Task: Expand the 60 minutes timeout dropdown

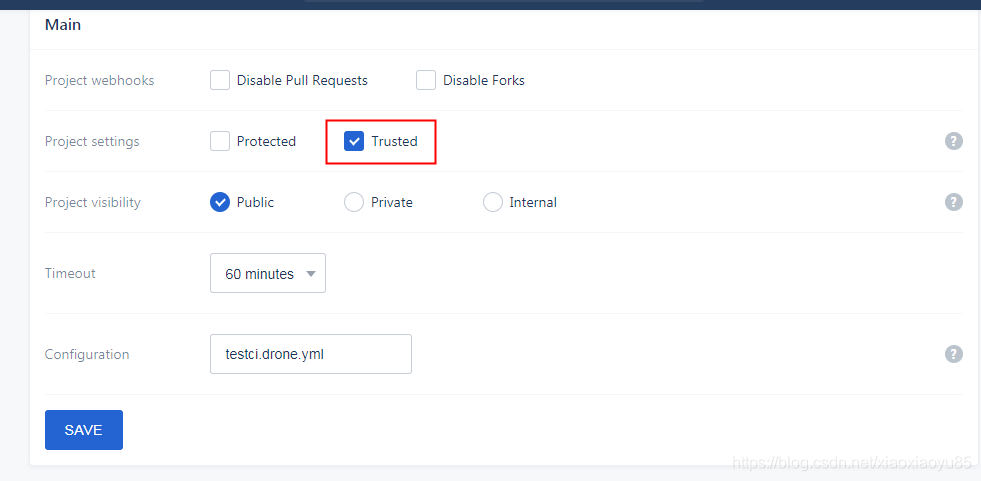Action: (x=268, y=273)
